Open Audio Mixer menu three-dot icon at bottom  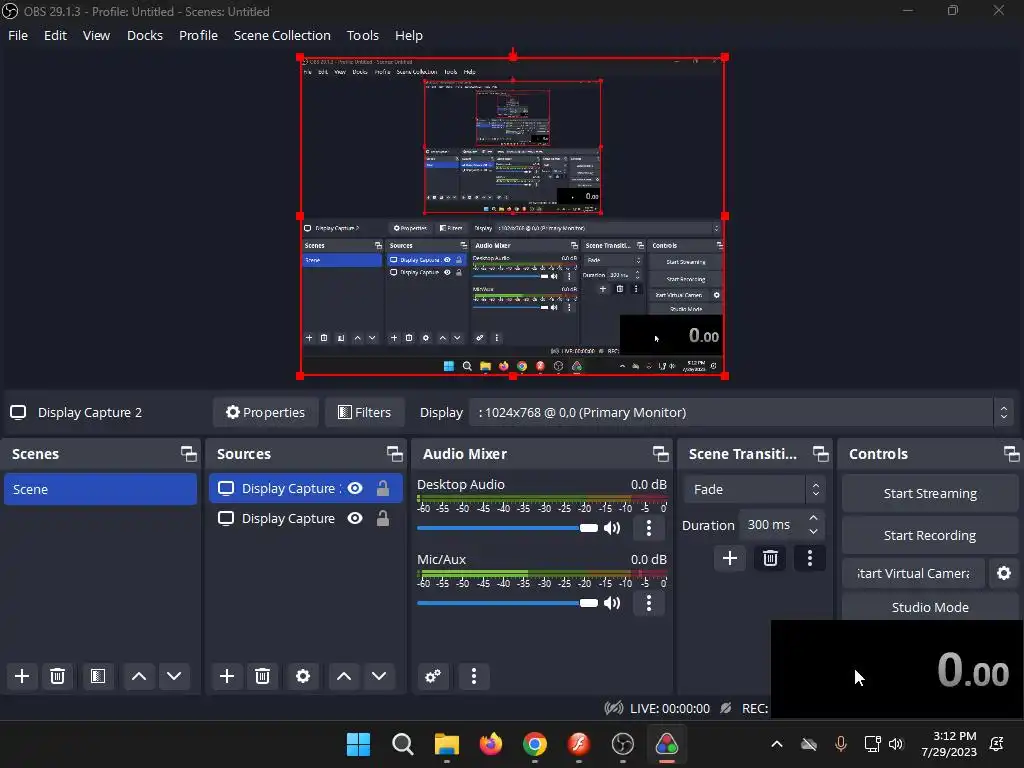(473, 676)
